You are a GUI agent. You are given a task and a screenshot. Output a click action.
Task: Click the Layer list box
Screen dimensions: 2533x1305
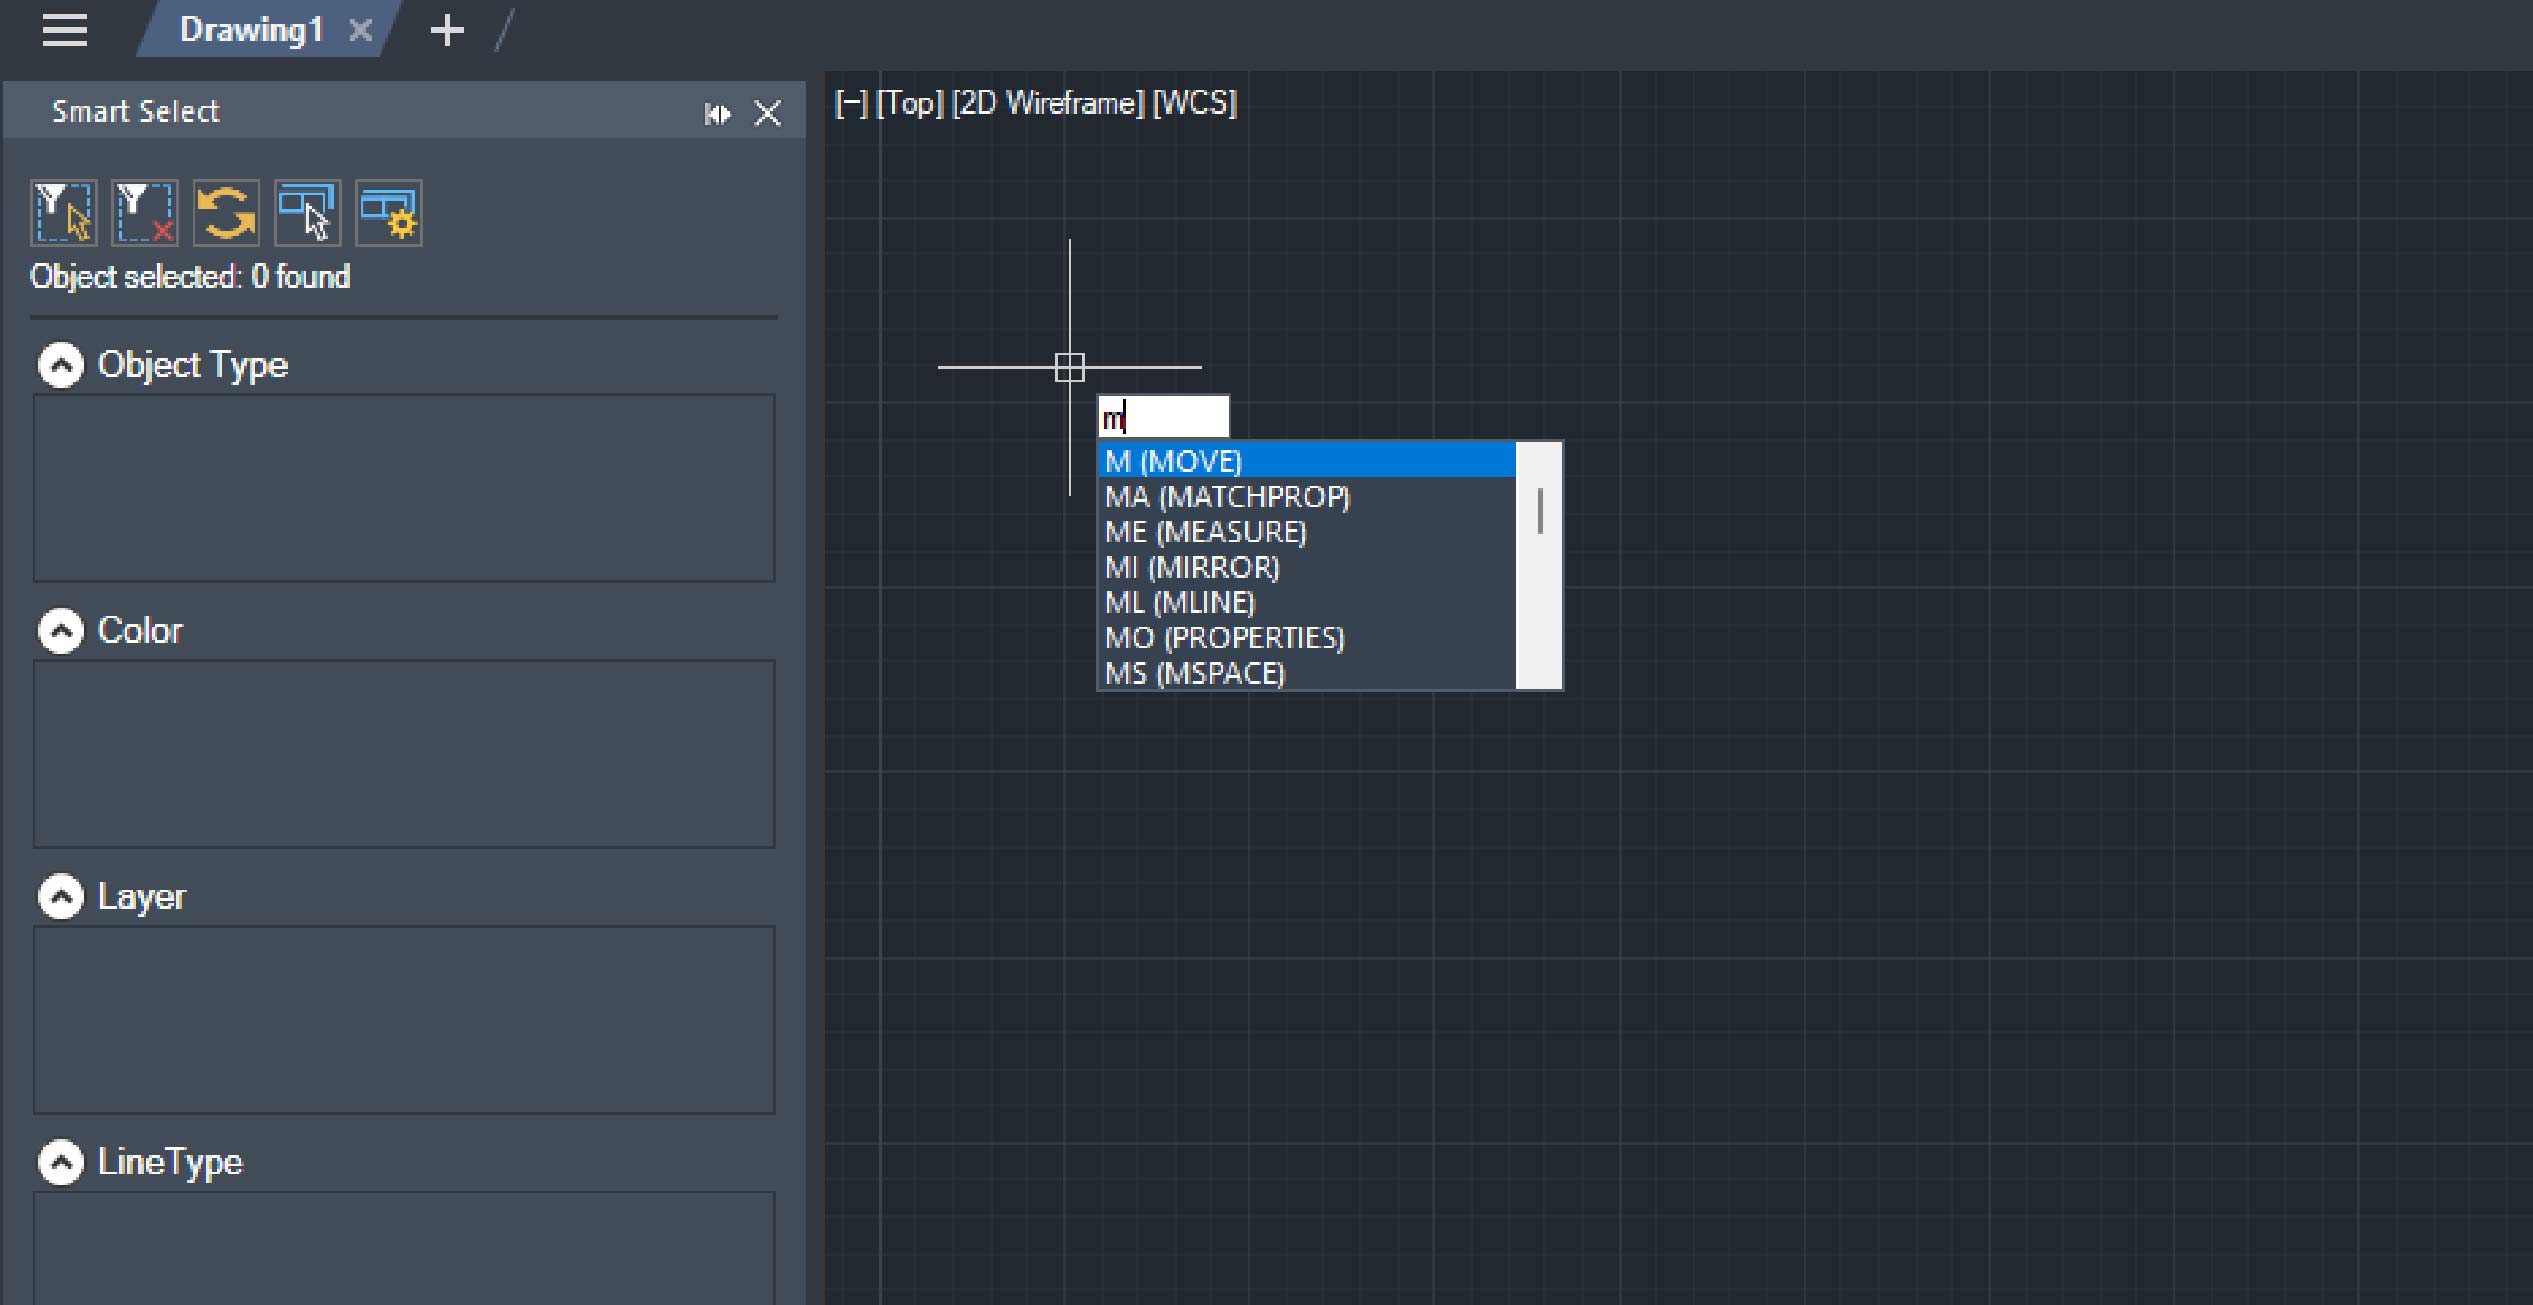point(404,1020)
